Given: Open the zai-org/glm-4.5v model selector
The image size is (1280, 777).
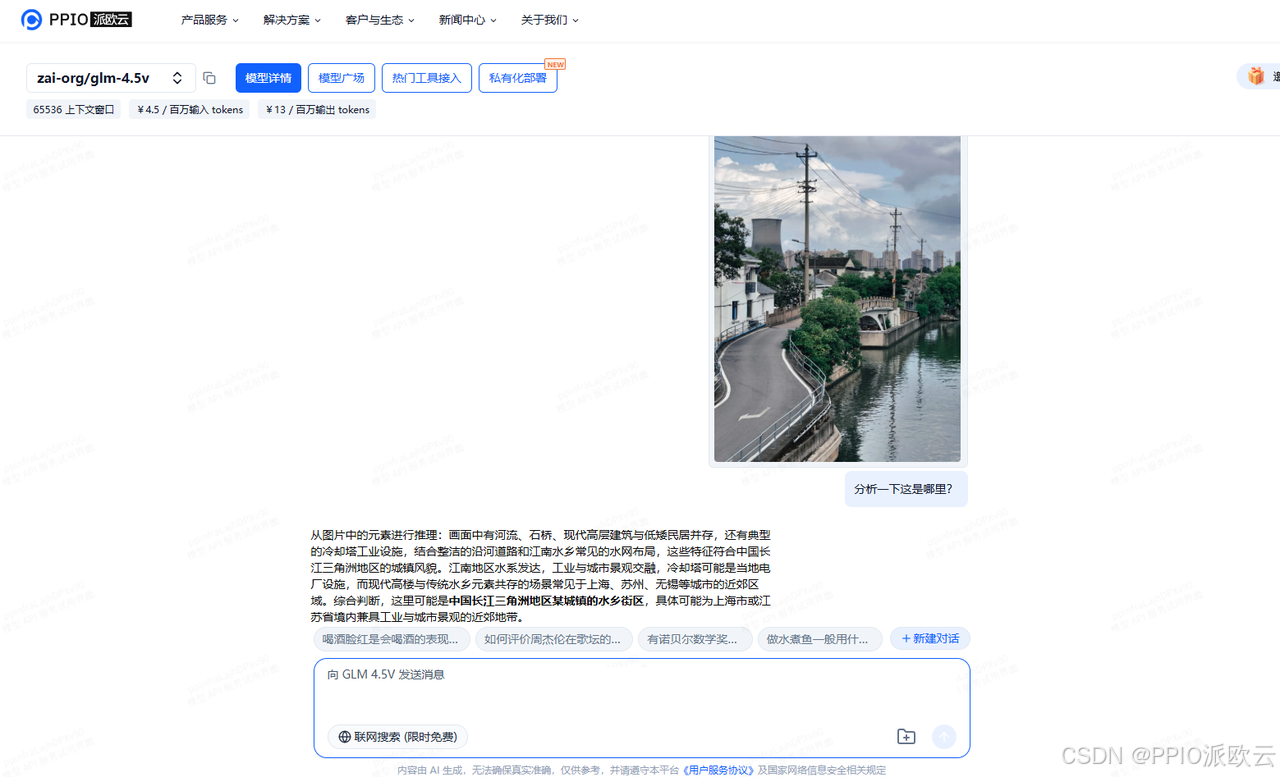Looking at the screenshot, I should (x=110, y=78).
